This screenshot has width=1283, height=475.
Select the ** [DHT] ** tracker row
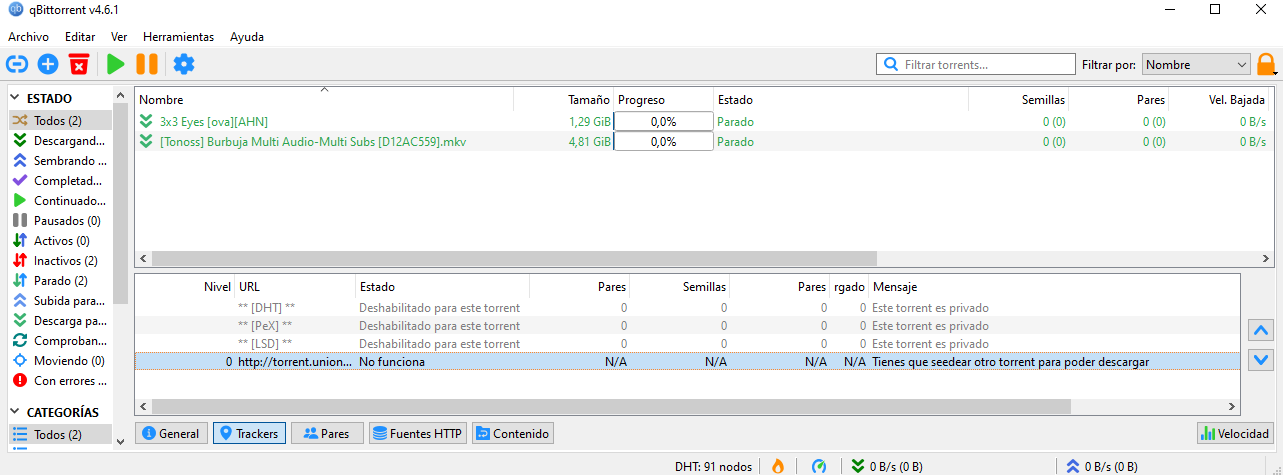tap(687, 308)
